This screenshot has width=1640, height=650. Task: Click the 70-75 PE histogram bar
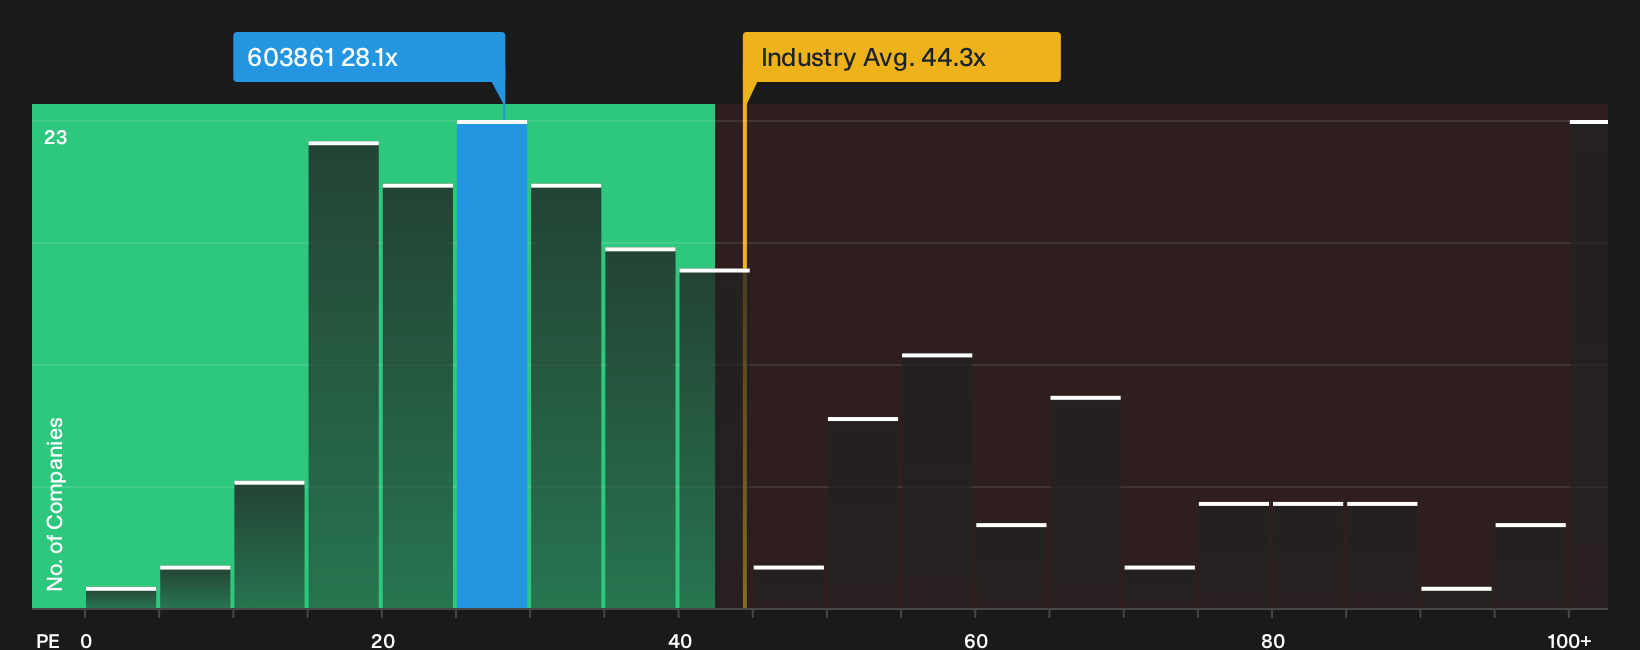[x=1160, y=587]
